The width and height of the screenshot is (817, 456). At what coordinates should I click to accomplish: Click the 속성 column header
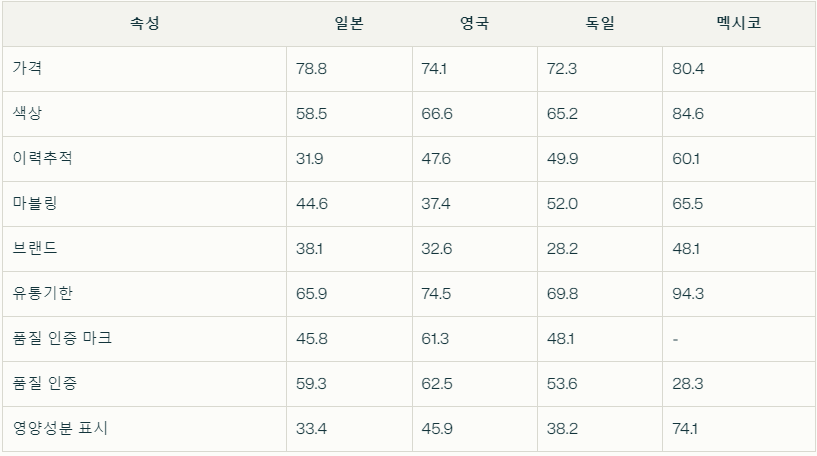pyautogui.click(x=144, y=23)
